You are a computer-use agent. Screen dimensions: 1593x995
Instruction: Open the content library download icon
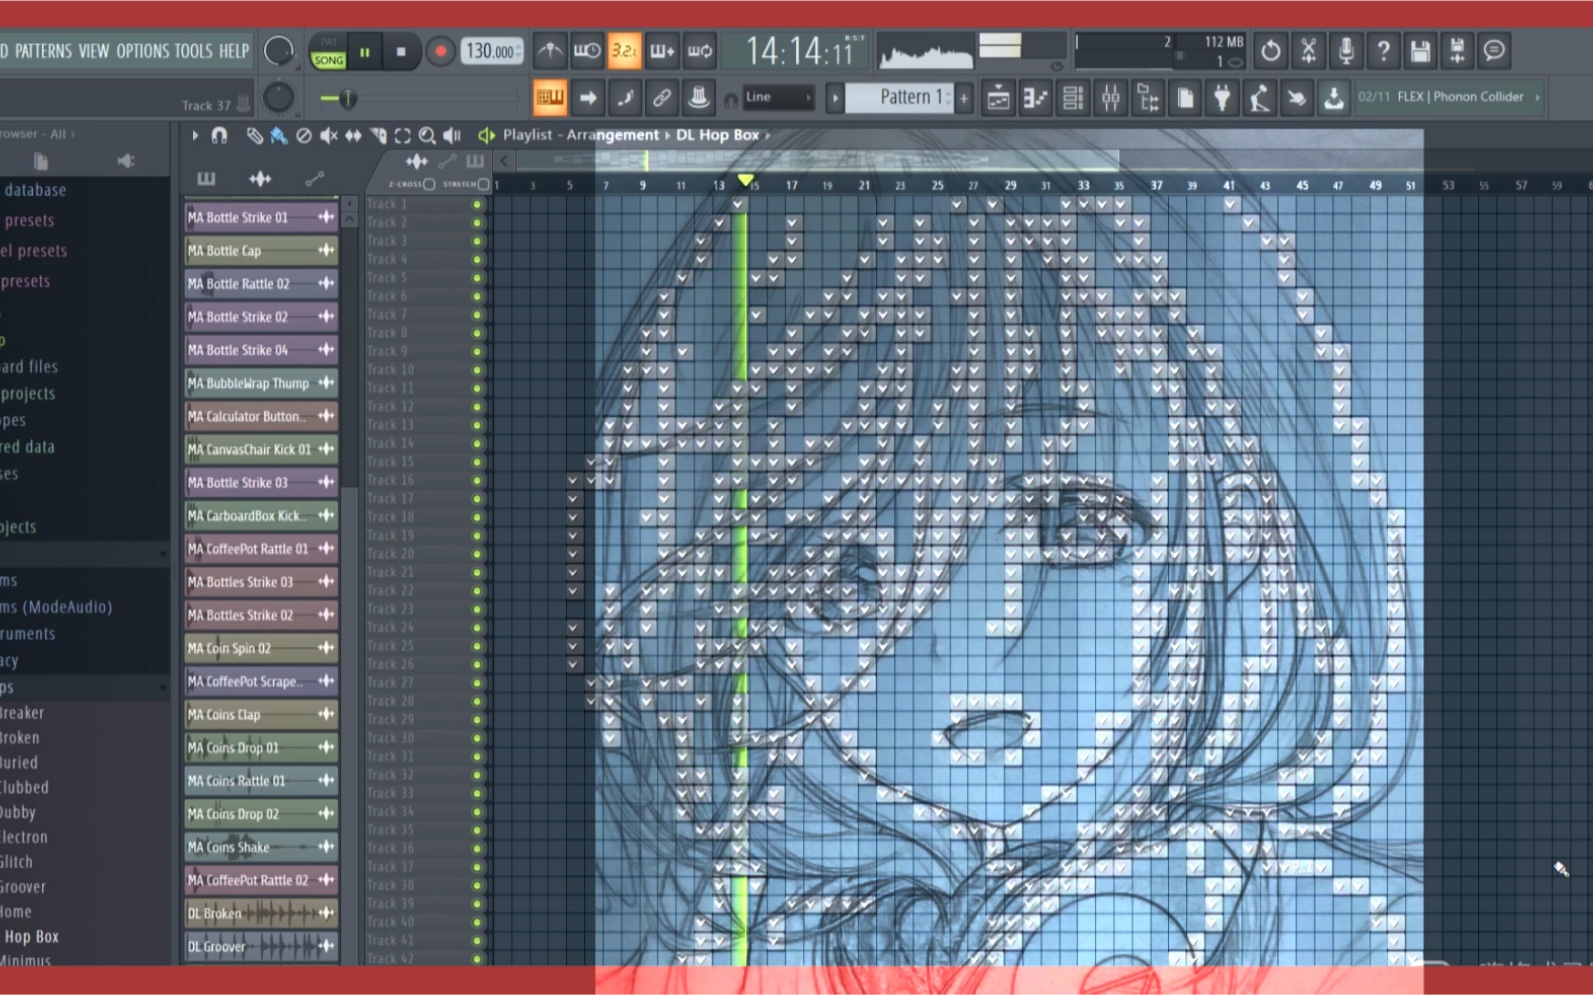1333,98
